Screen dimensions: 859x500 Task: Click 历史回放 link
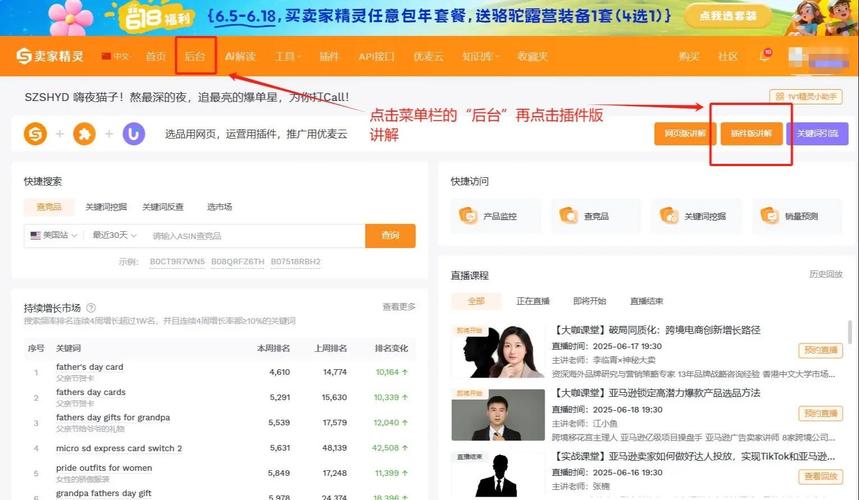(826, 274)
